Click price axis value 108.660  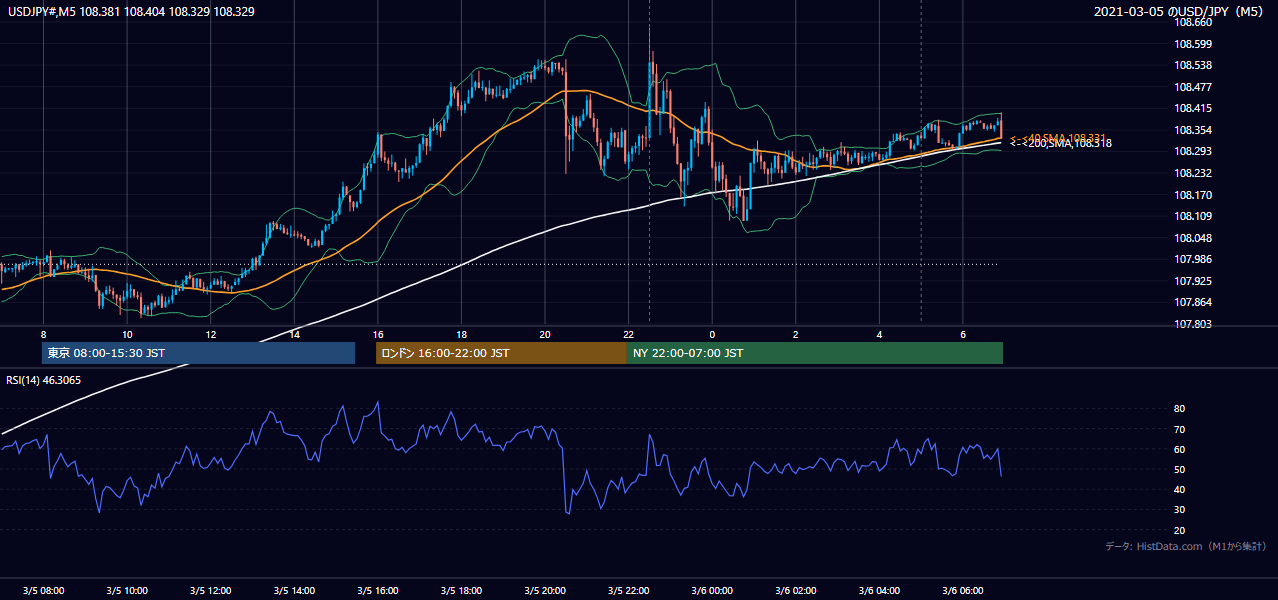[1192, 22]
